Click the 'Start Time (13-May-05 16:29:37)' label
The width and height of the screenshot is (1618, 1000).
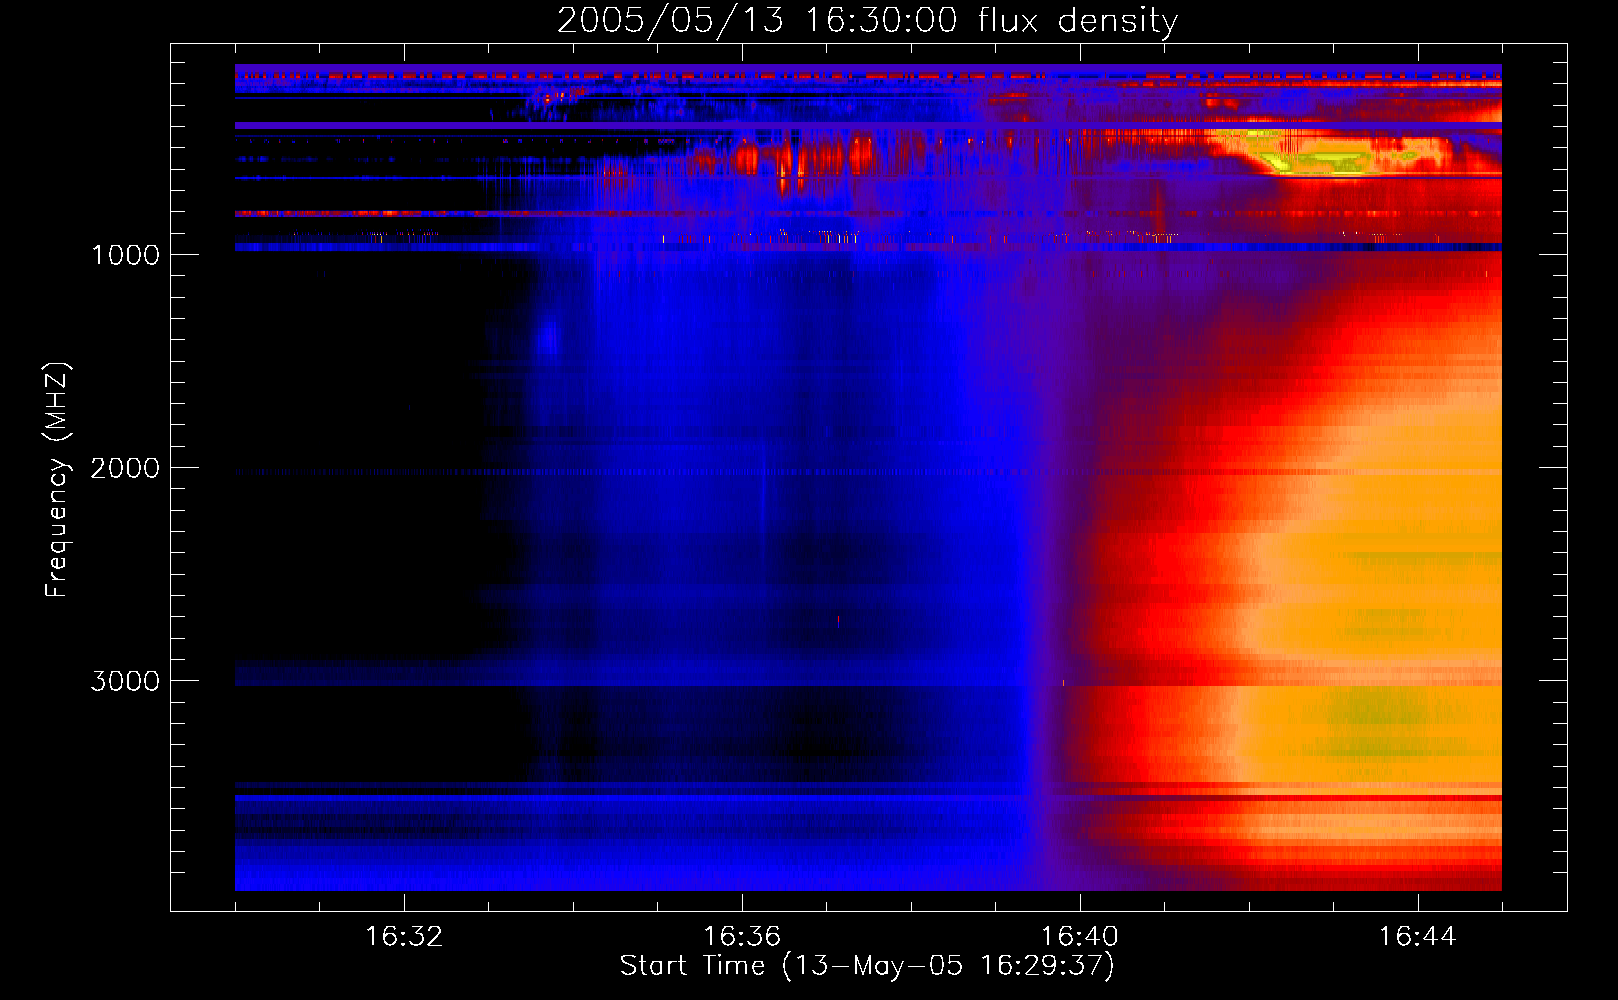coord(867,966)
